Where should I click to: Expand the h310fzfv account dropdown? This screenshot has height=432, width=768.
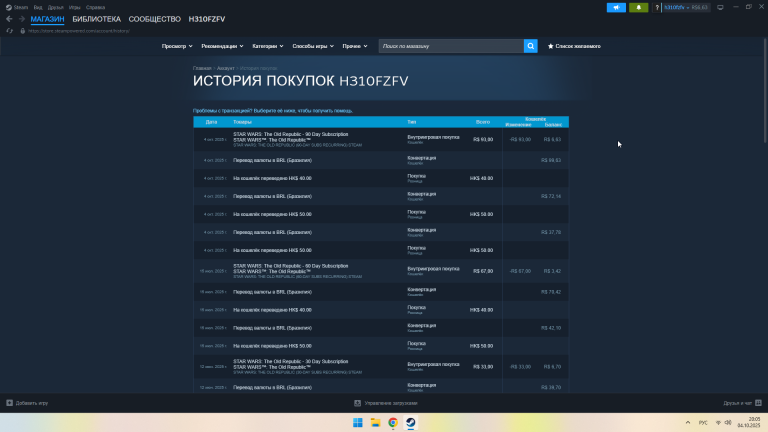tap(686, 7)
